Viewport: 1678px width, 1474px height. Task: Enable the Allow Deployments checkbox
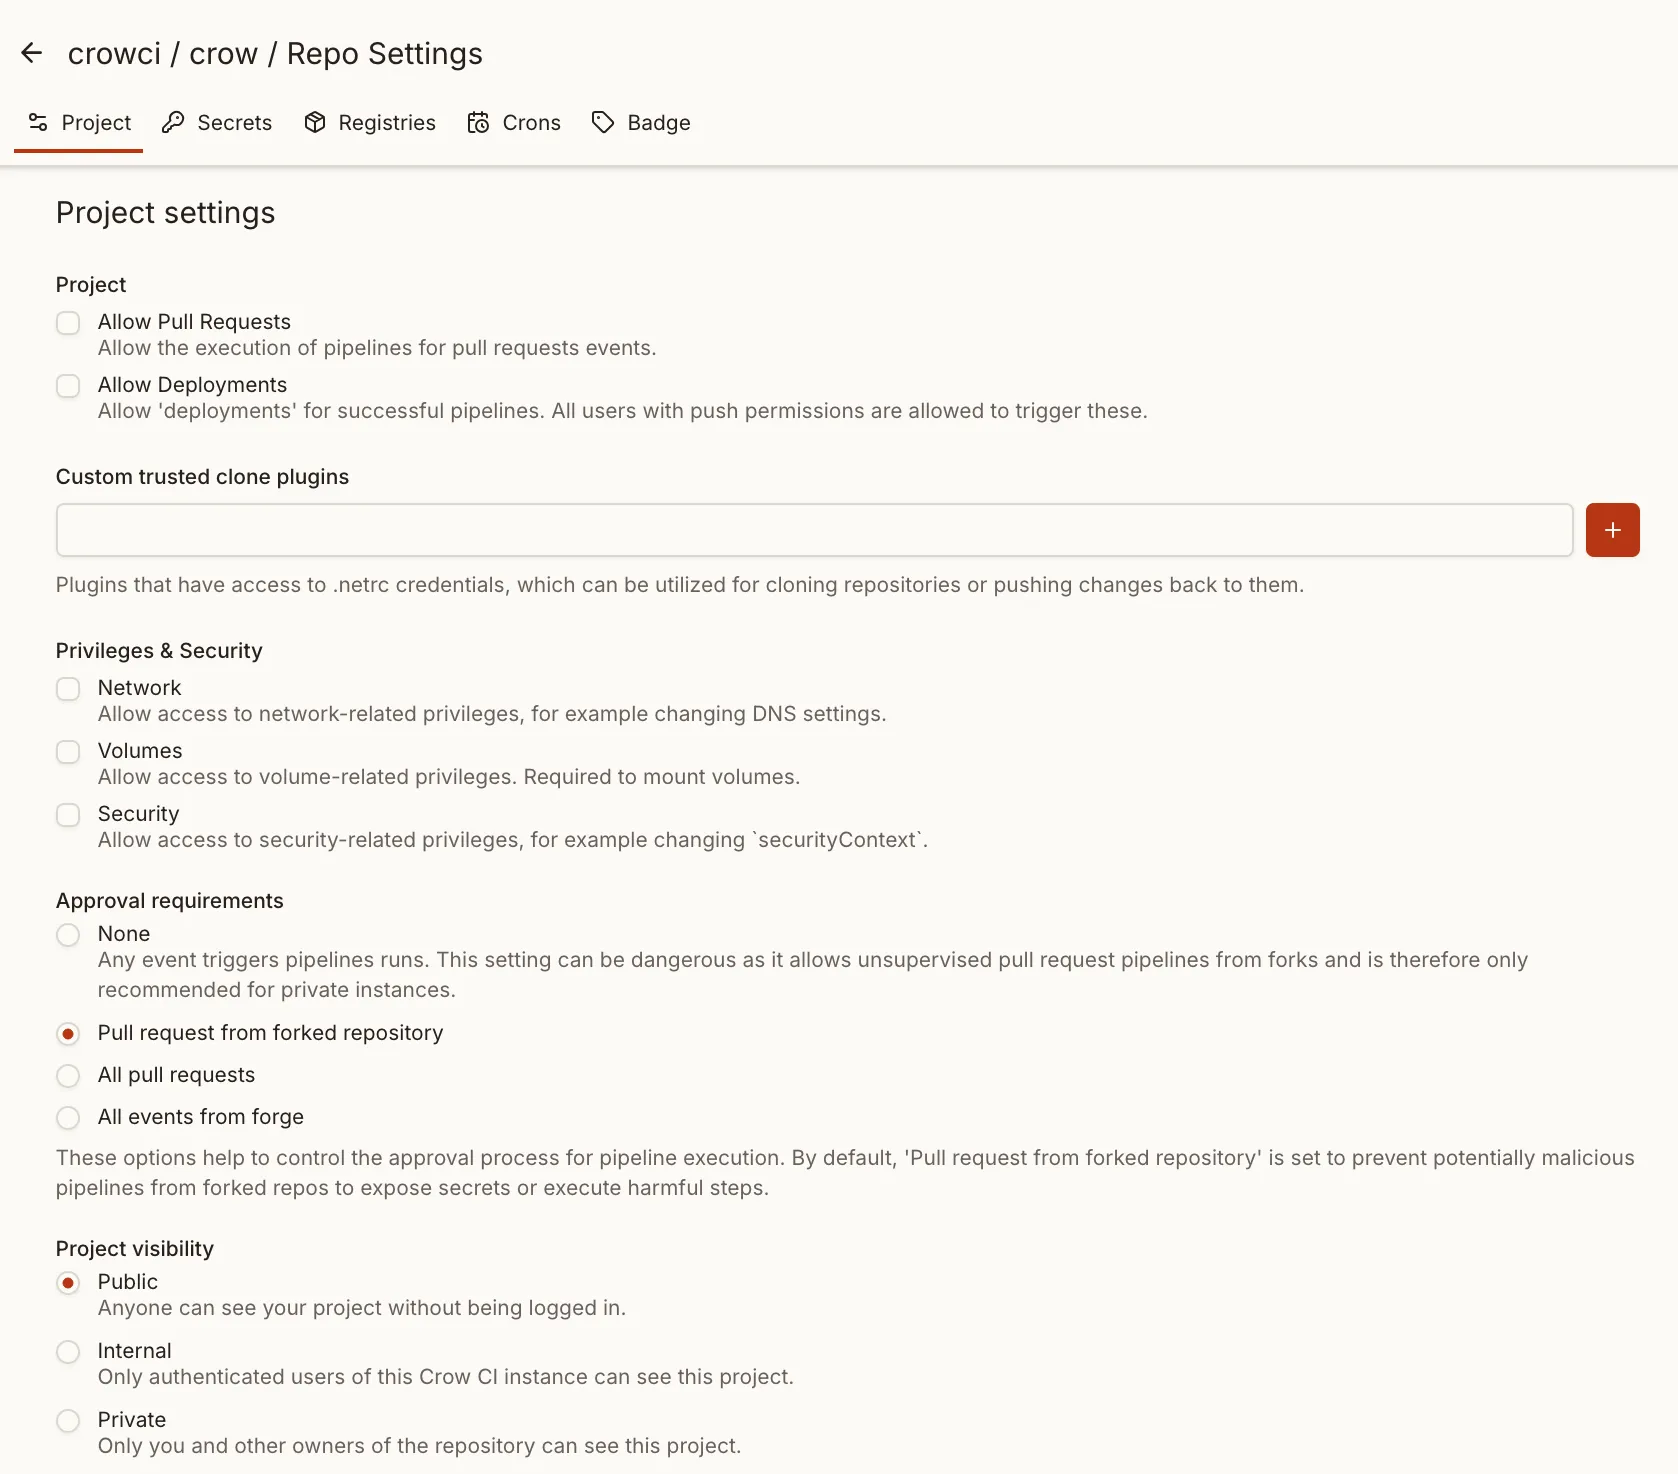[x=67, y=386]
